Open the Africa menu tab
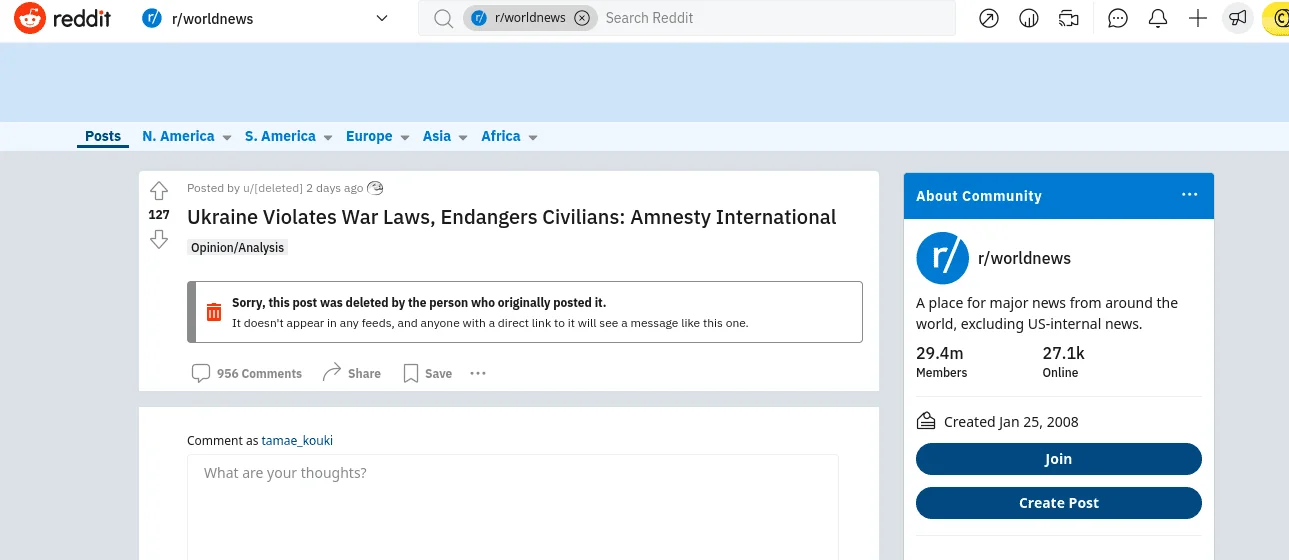 point(510,136)
